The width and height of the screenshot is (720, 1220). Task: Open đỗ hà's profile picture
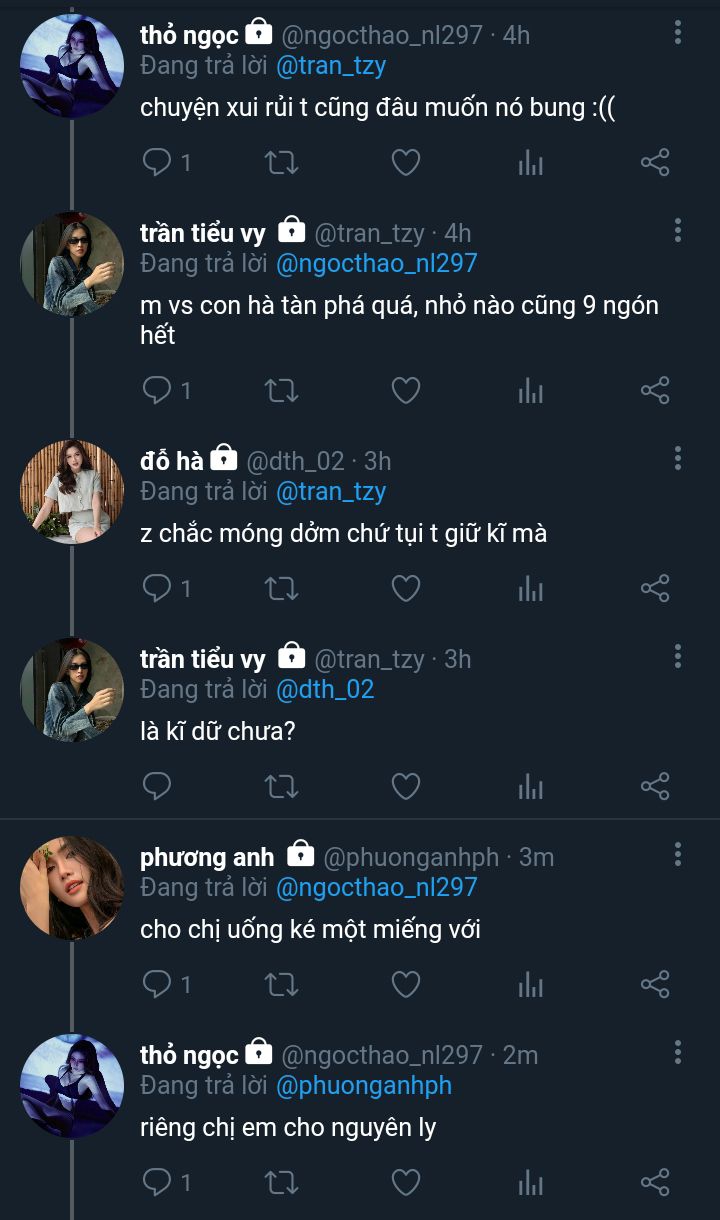[x=72, y=491]
